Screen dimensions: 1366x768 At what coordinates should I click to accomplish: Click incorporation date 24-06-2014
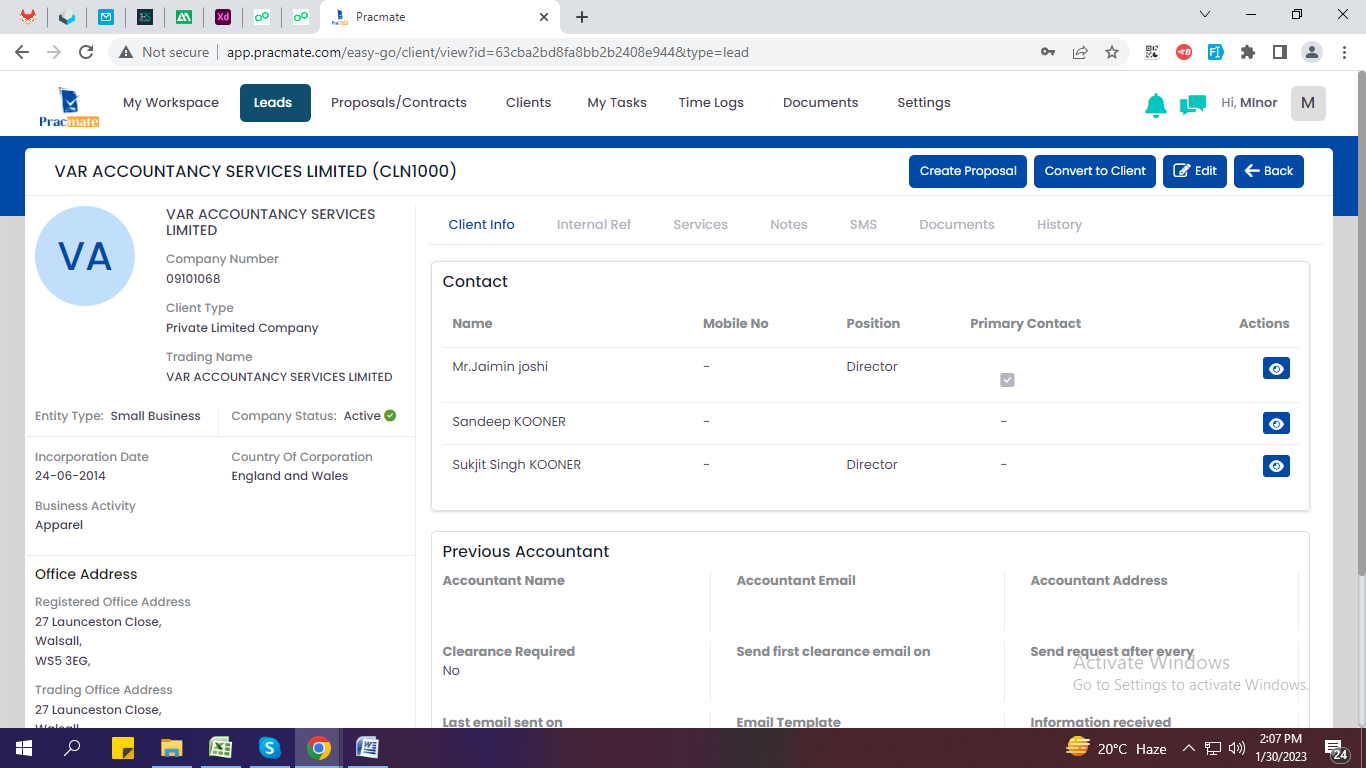70,476
